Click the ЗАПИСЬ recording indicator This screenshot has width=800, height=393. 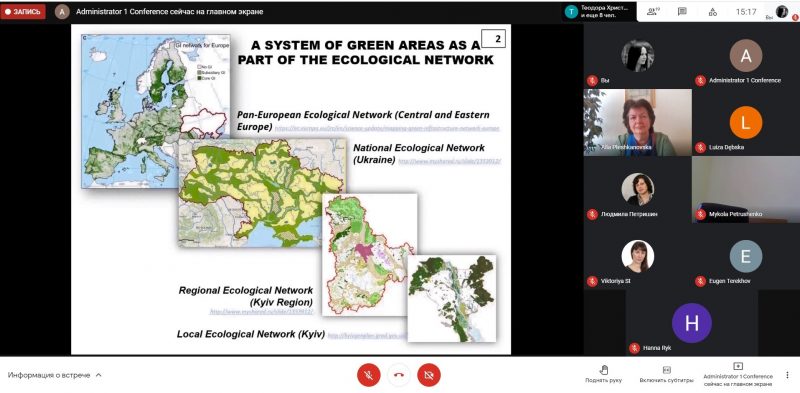(23, 12)
